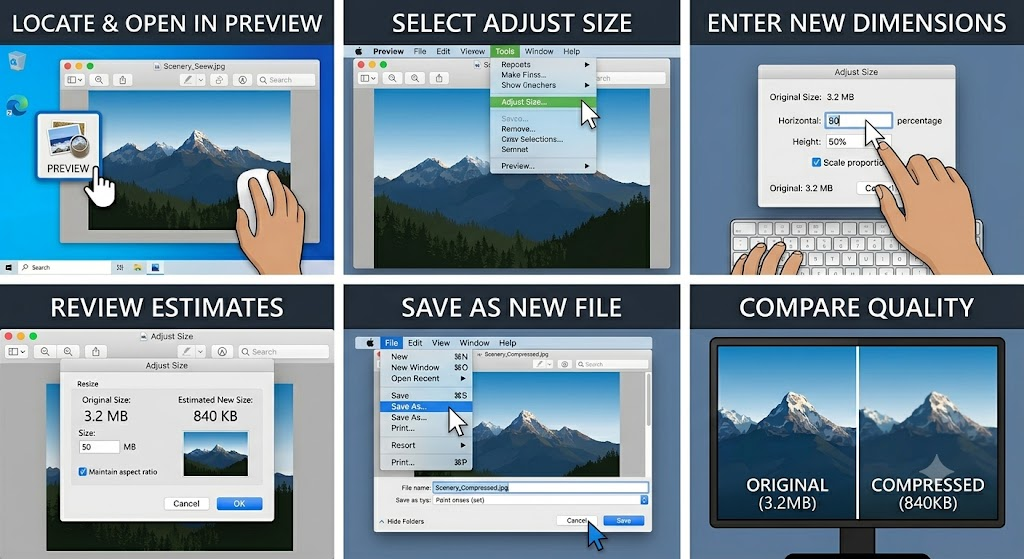Open the Tools menu in the menu bar
This screenshot has width=1024, height=559.
point(504,51)
